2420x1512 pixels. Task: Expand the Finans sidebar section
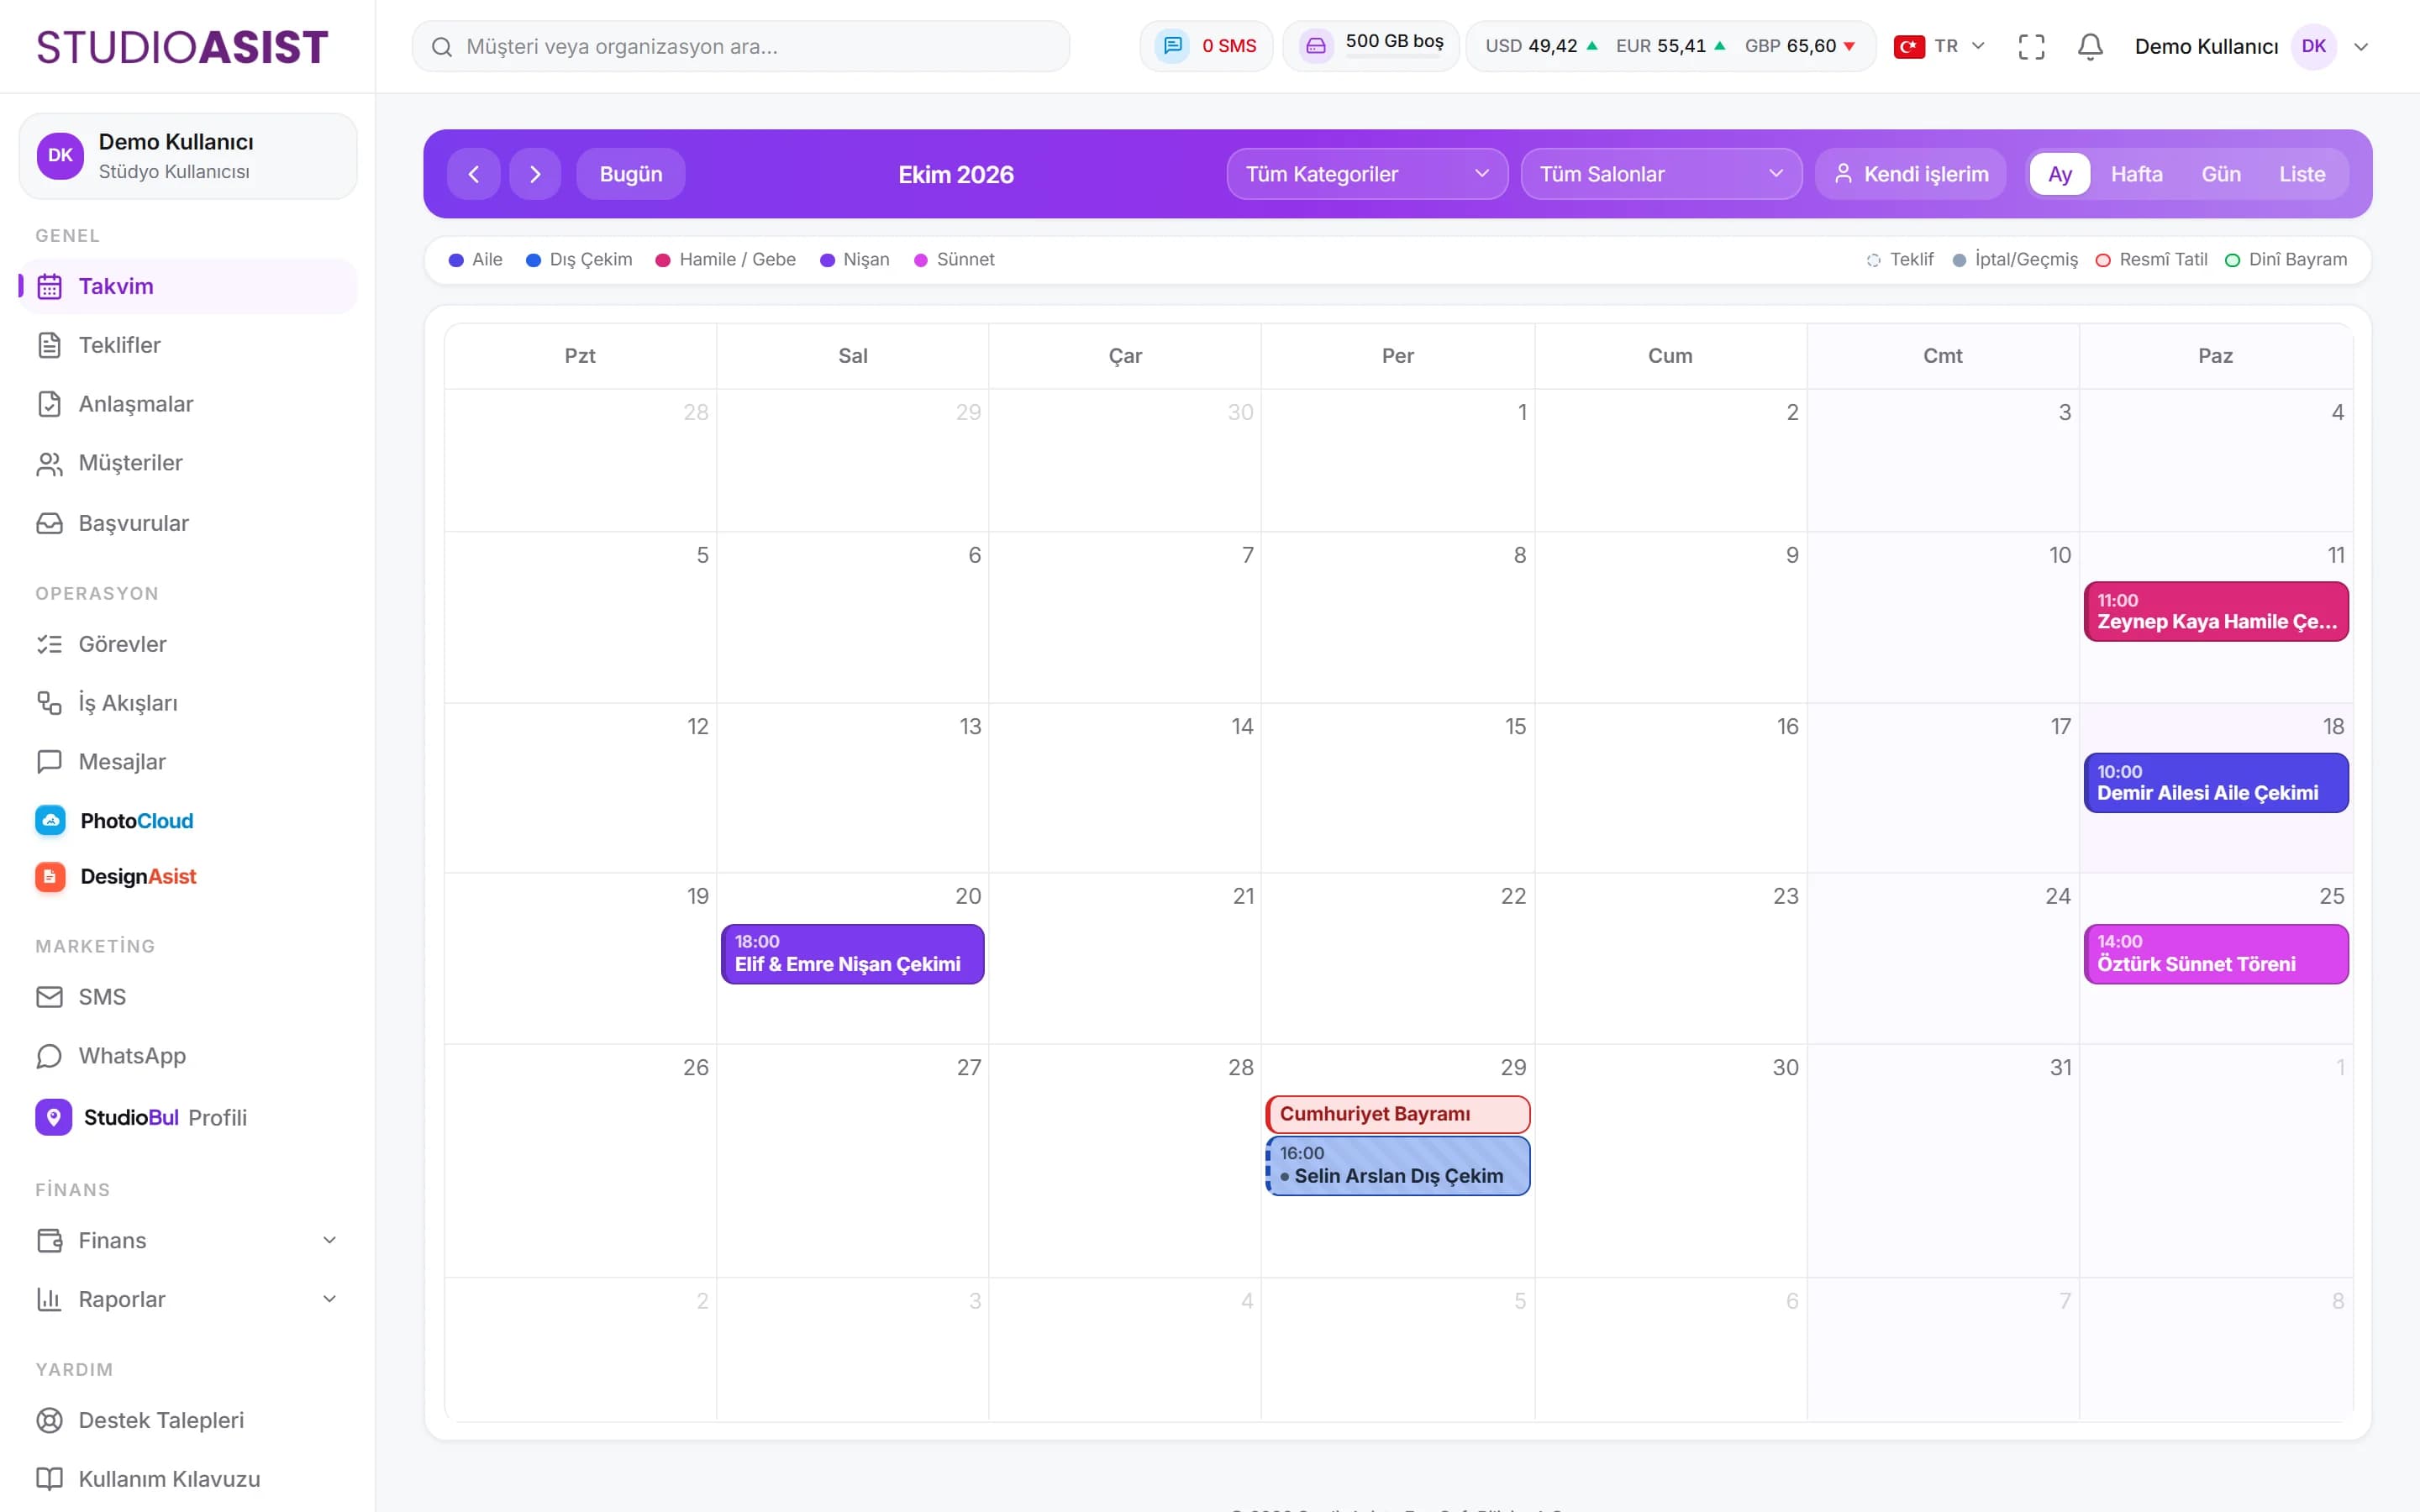coord(188,1240)
